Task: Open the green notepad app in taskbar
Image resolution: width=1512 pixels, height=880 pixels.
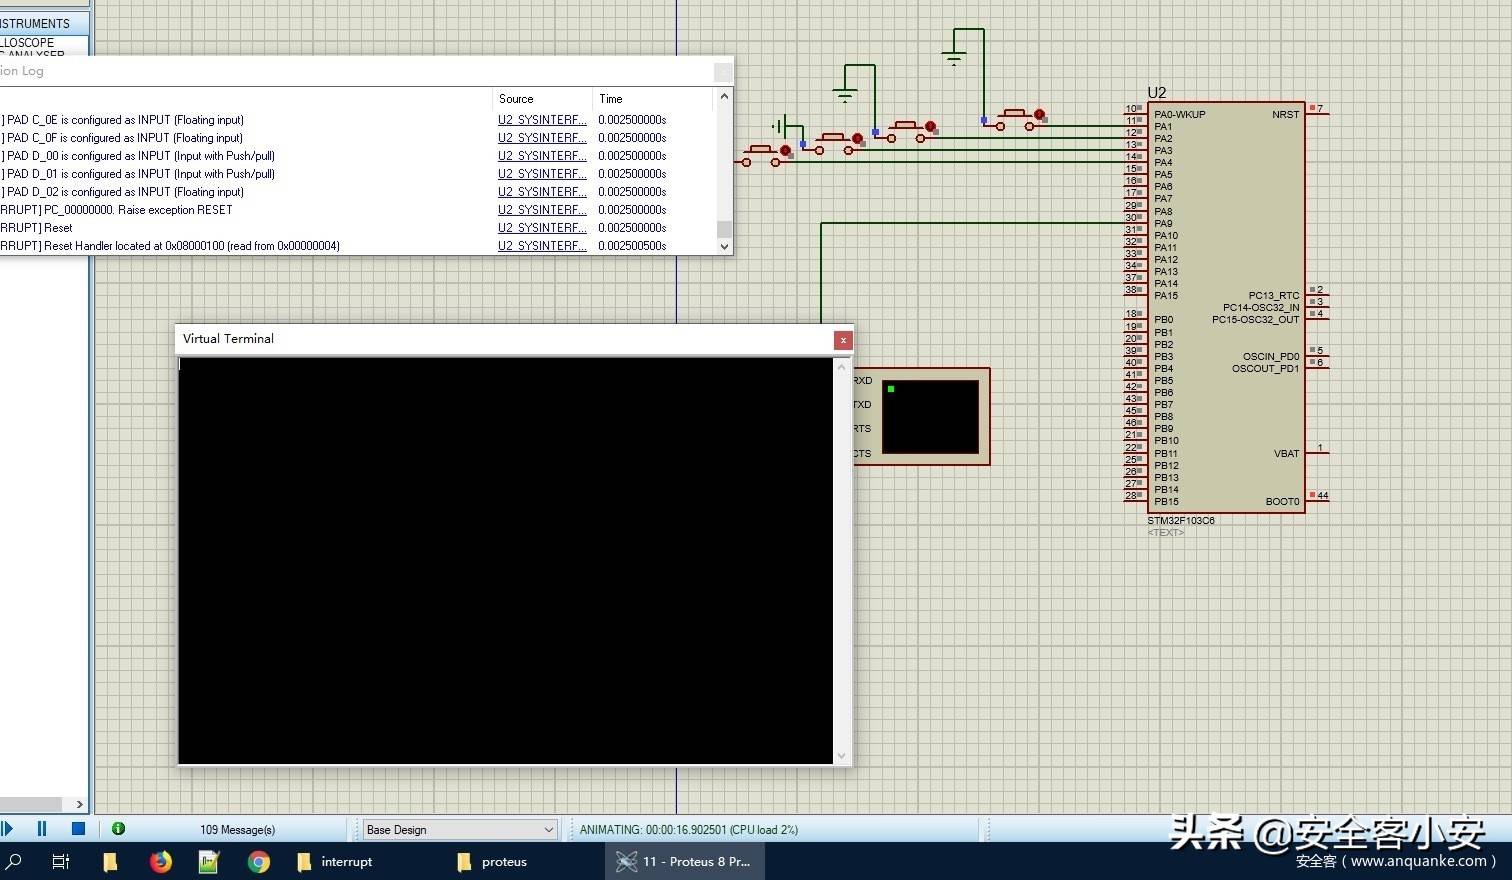Action: pyautogui.click(x=209, y=861)
